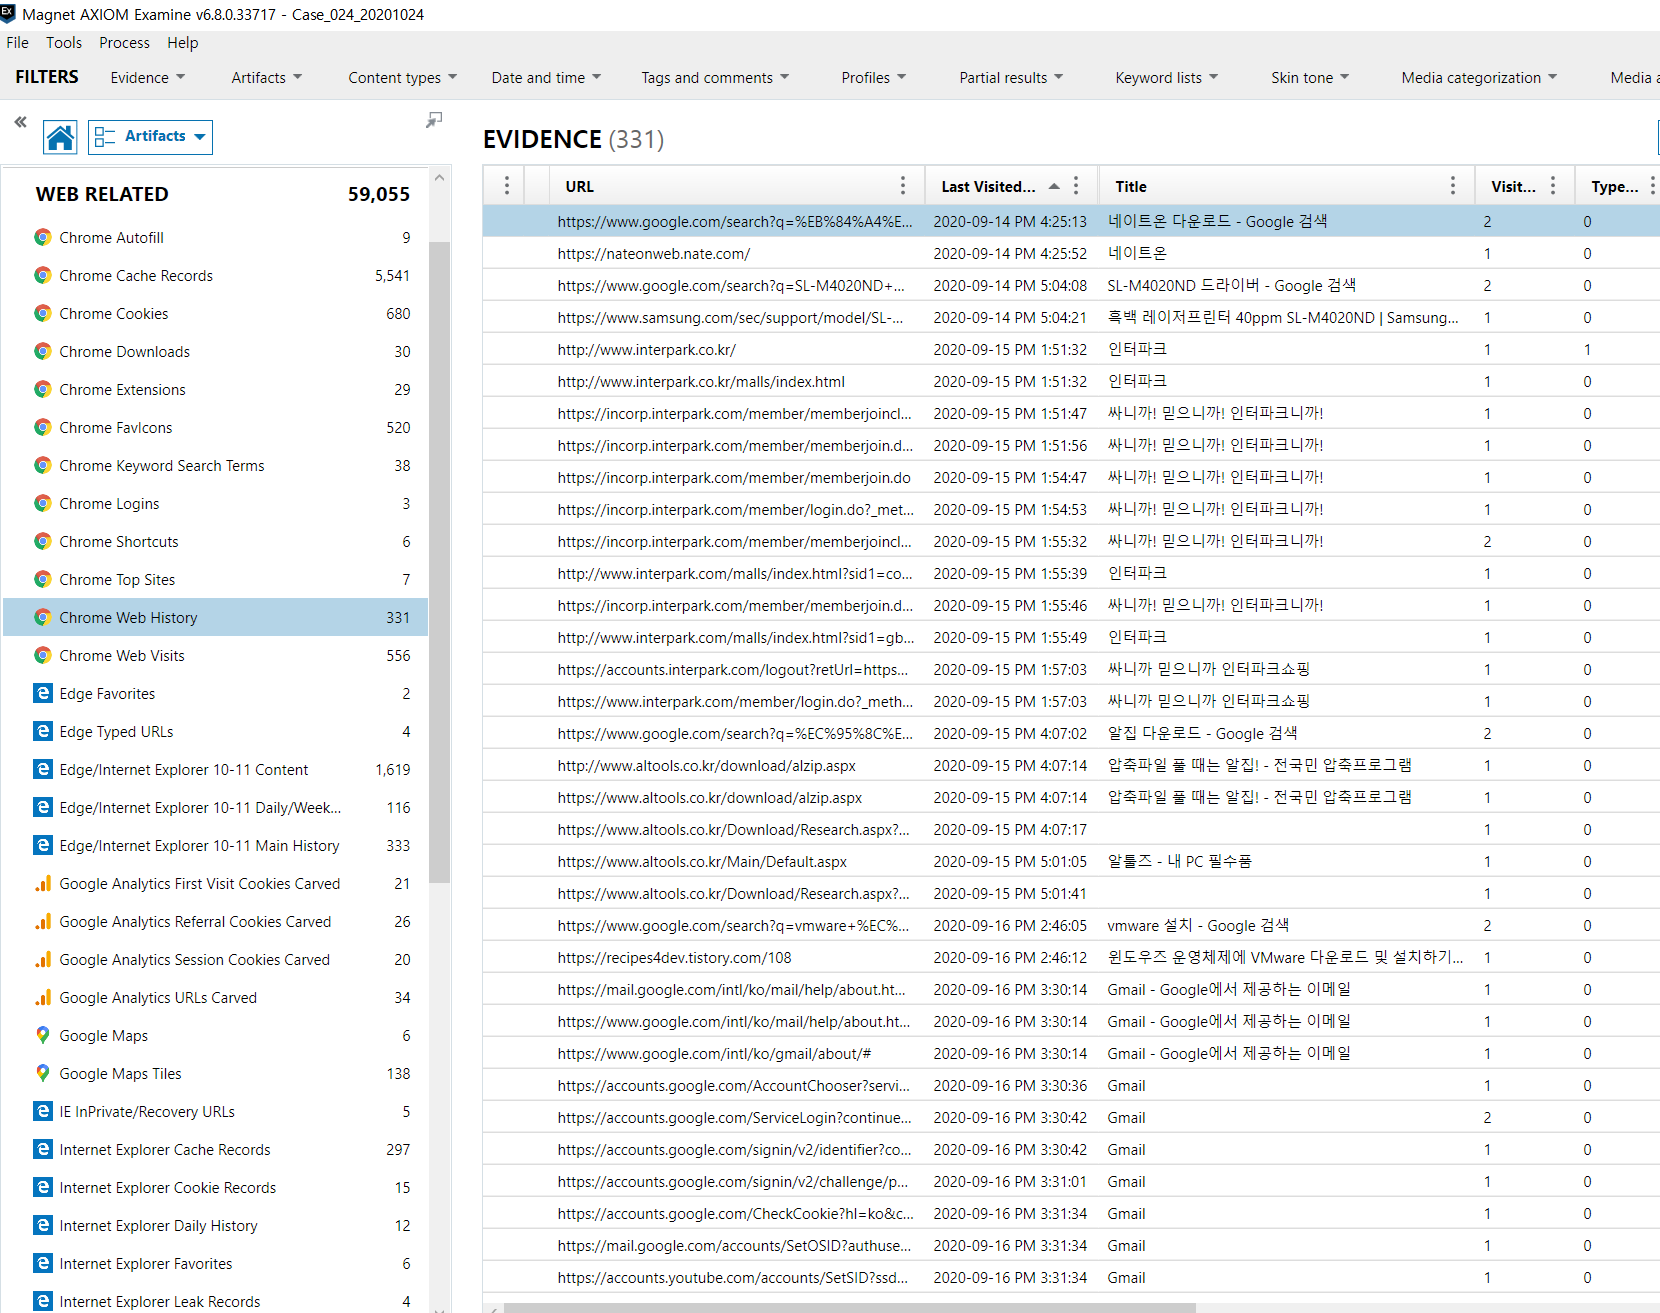Select the altools.co.kr/Main/Default.aspx row
This screenshot has width=1660, height=1313.
point(1071,862)
